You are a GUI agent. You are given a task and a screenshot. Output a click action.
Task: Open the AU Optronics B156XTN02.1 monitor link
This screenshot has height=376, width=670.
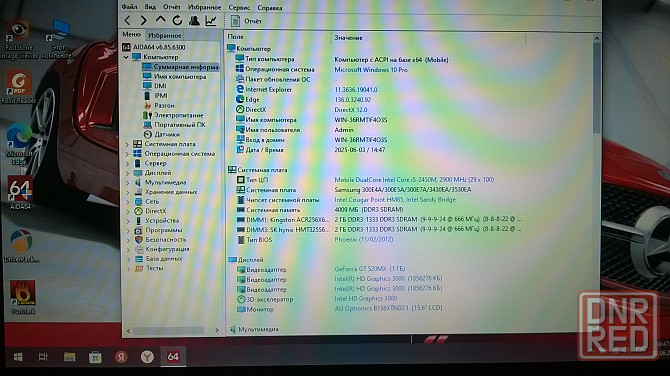coord(388,308)
